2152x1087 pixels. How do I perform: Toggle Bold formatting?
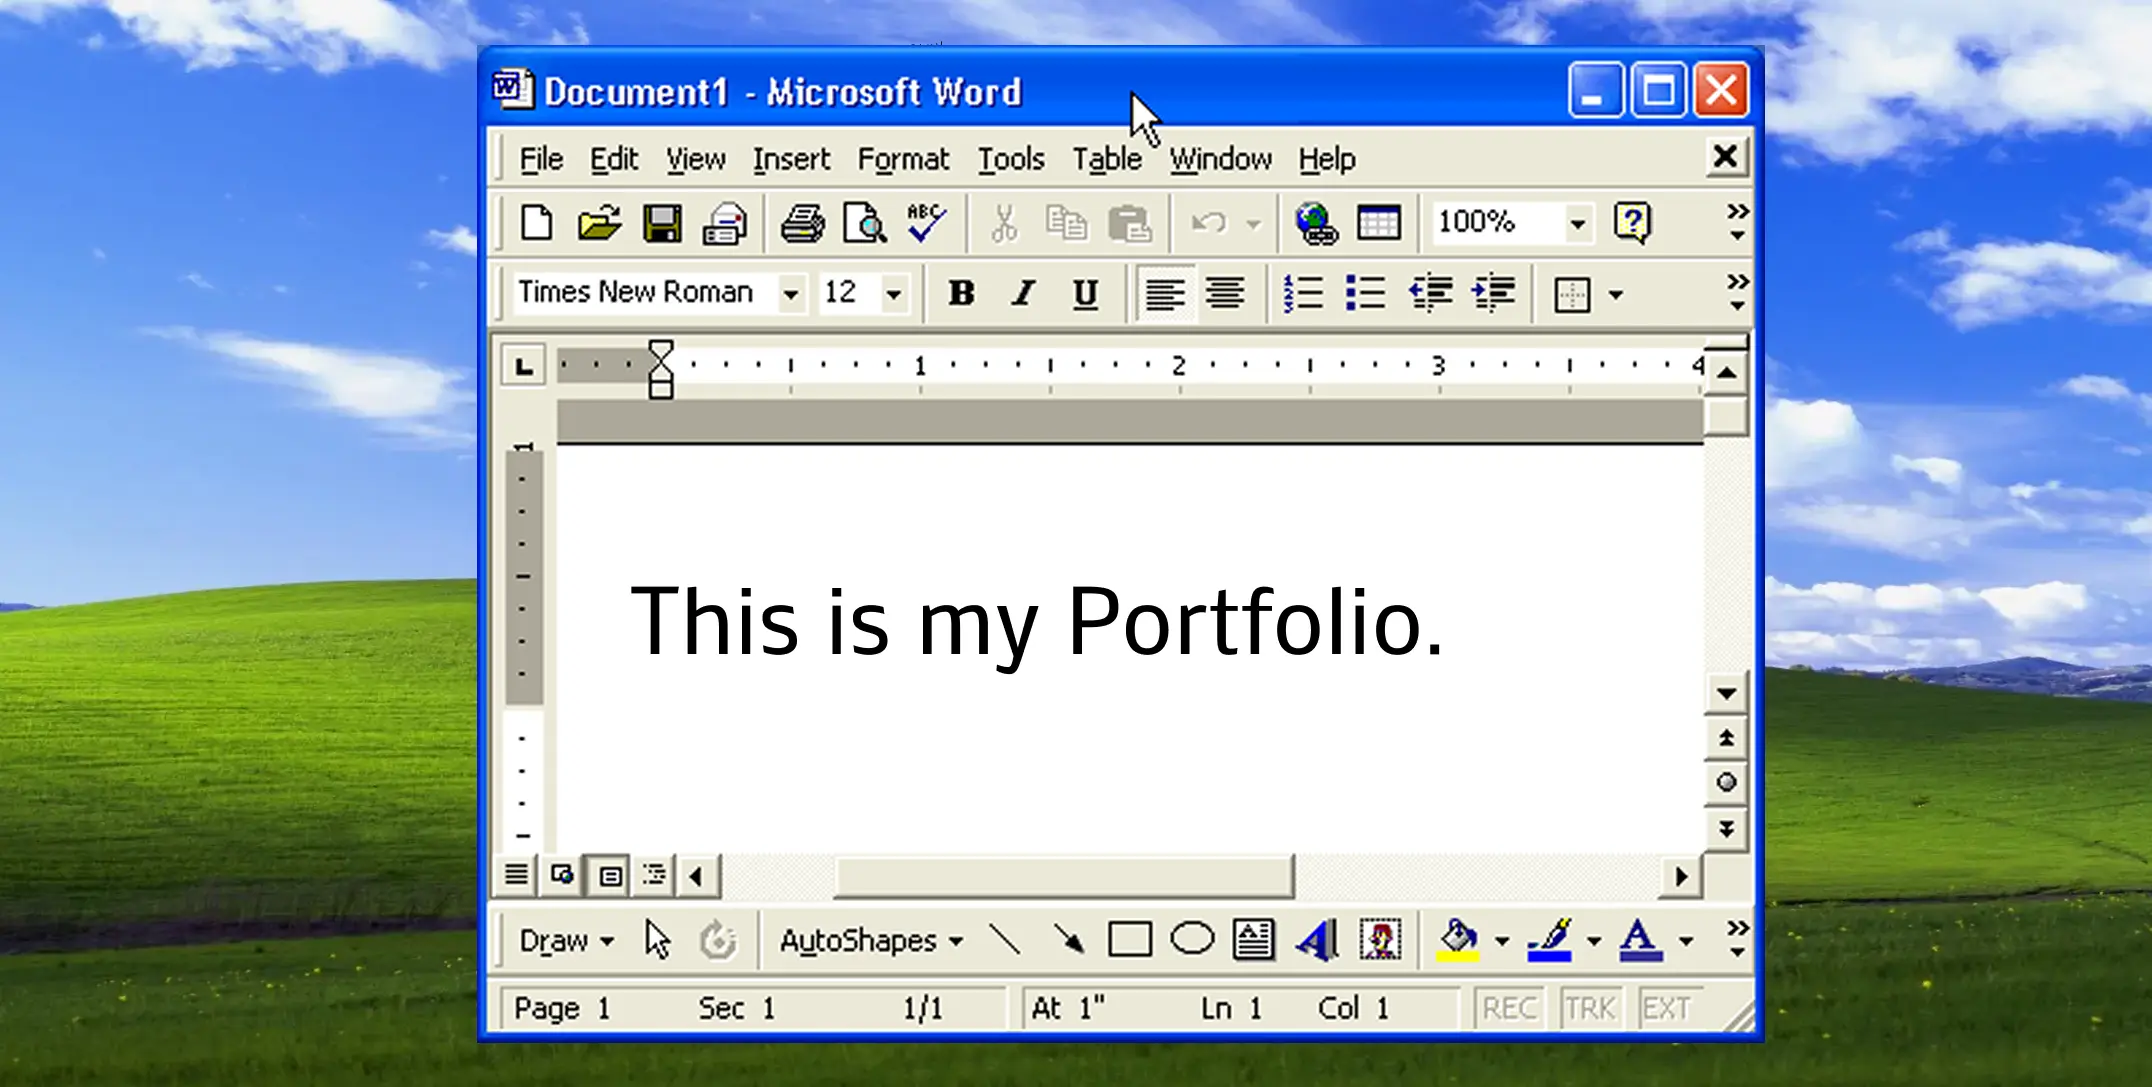pos(961,293)
